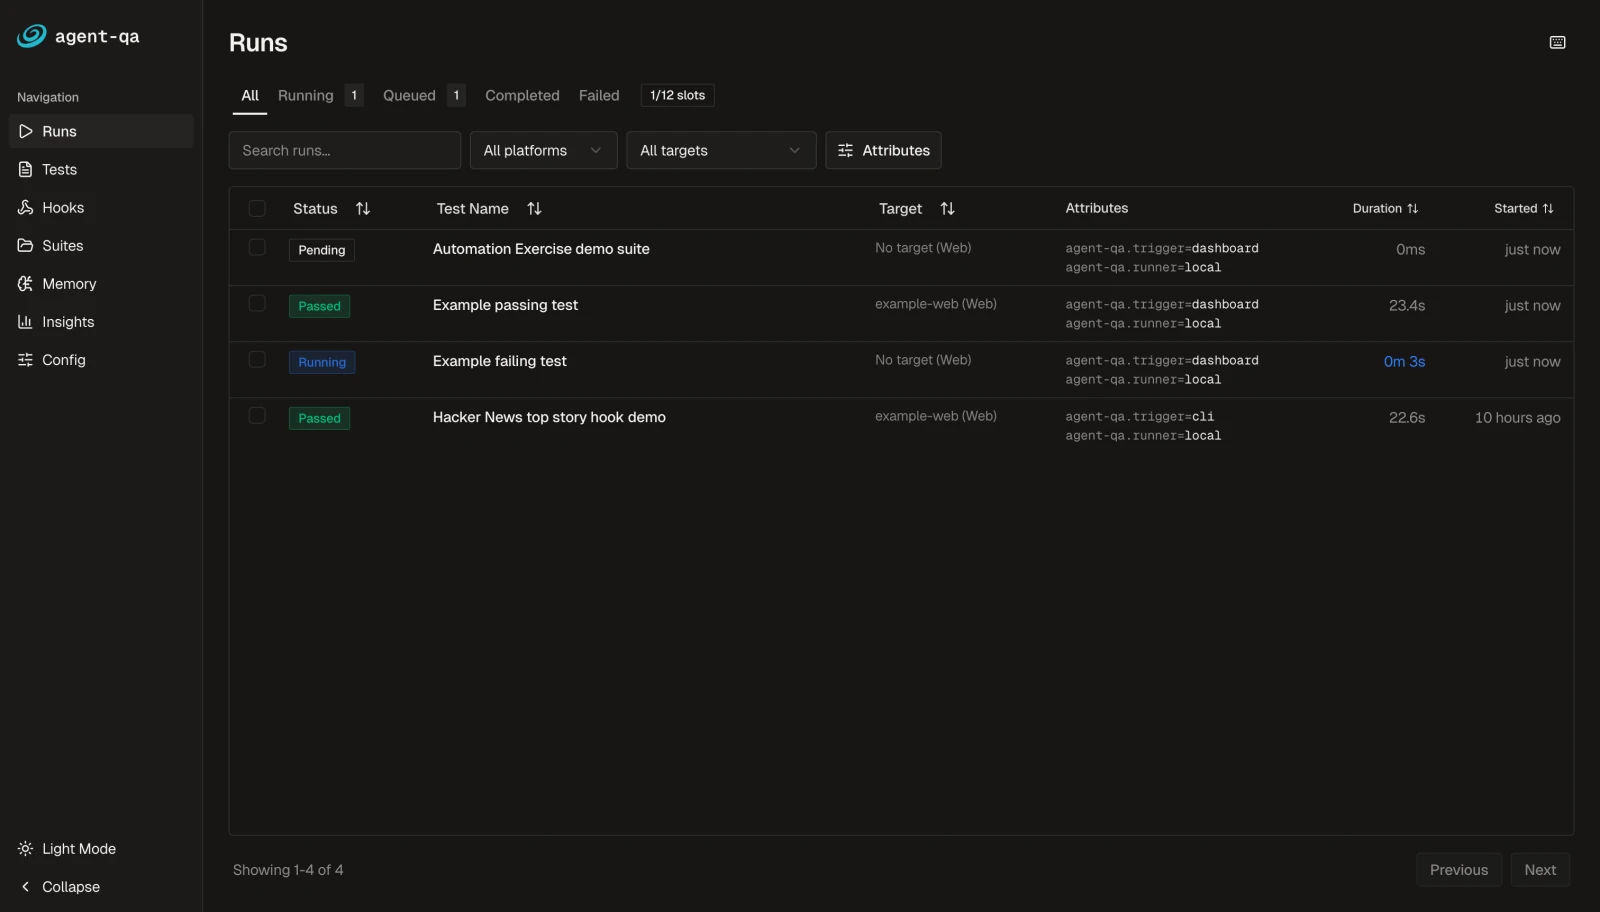This screenshot has width=1600, height=912.
Task: Open the All targets dropdown
Action: point(721,150)
